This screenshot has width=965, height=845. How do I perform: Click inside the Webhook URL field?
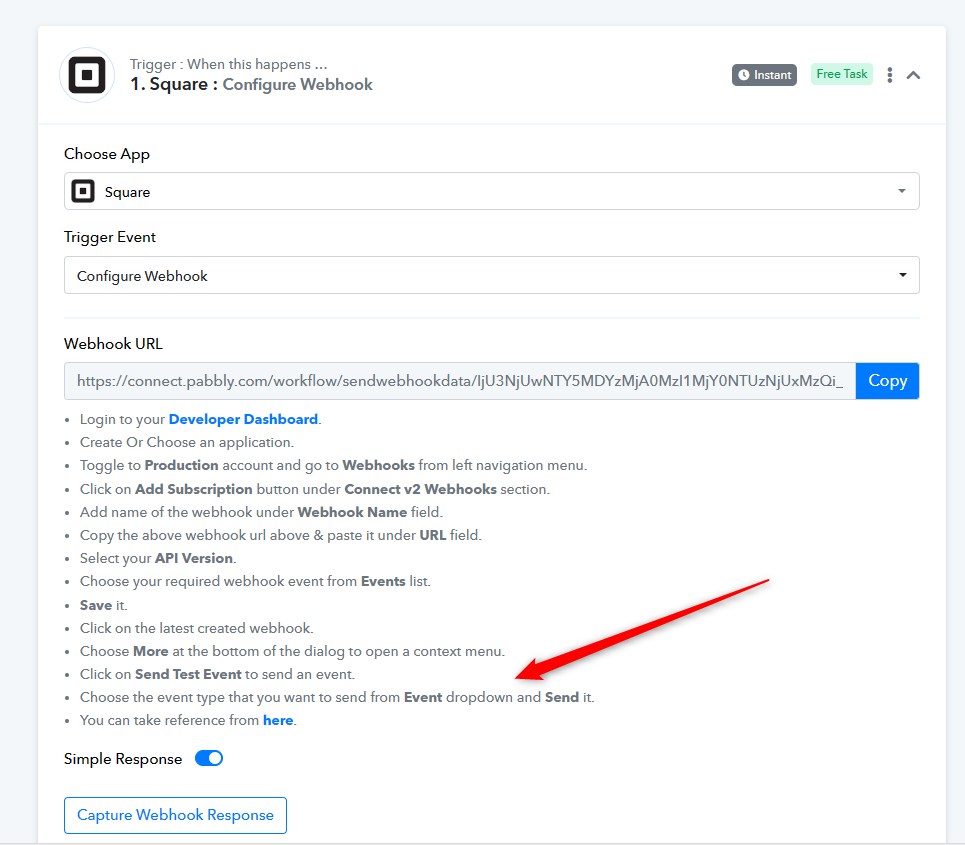coord(460,381)
